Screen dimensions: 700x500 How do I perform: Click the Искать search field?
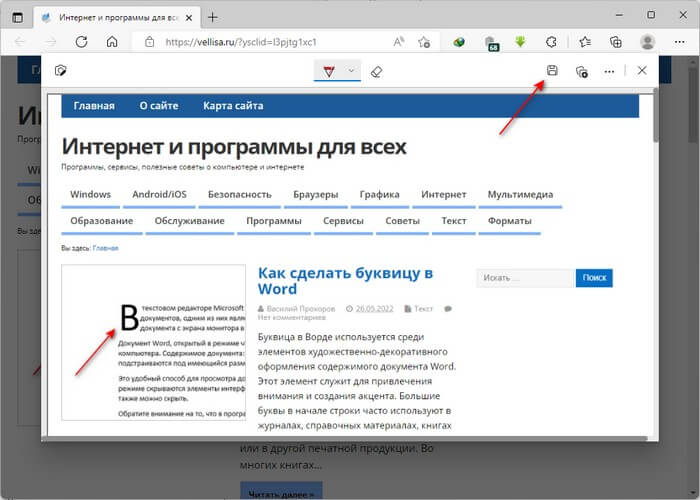point(526,278)
